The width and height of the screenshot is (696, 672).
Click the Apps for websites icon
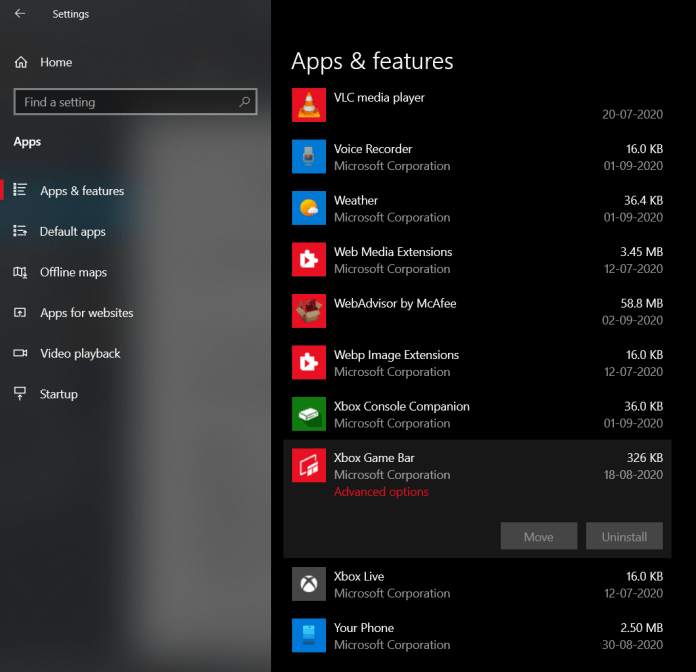pyautogui.click(x=20, y=312)
